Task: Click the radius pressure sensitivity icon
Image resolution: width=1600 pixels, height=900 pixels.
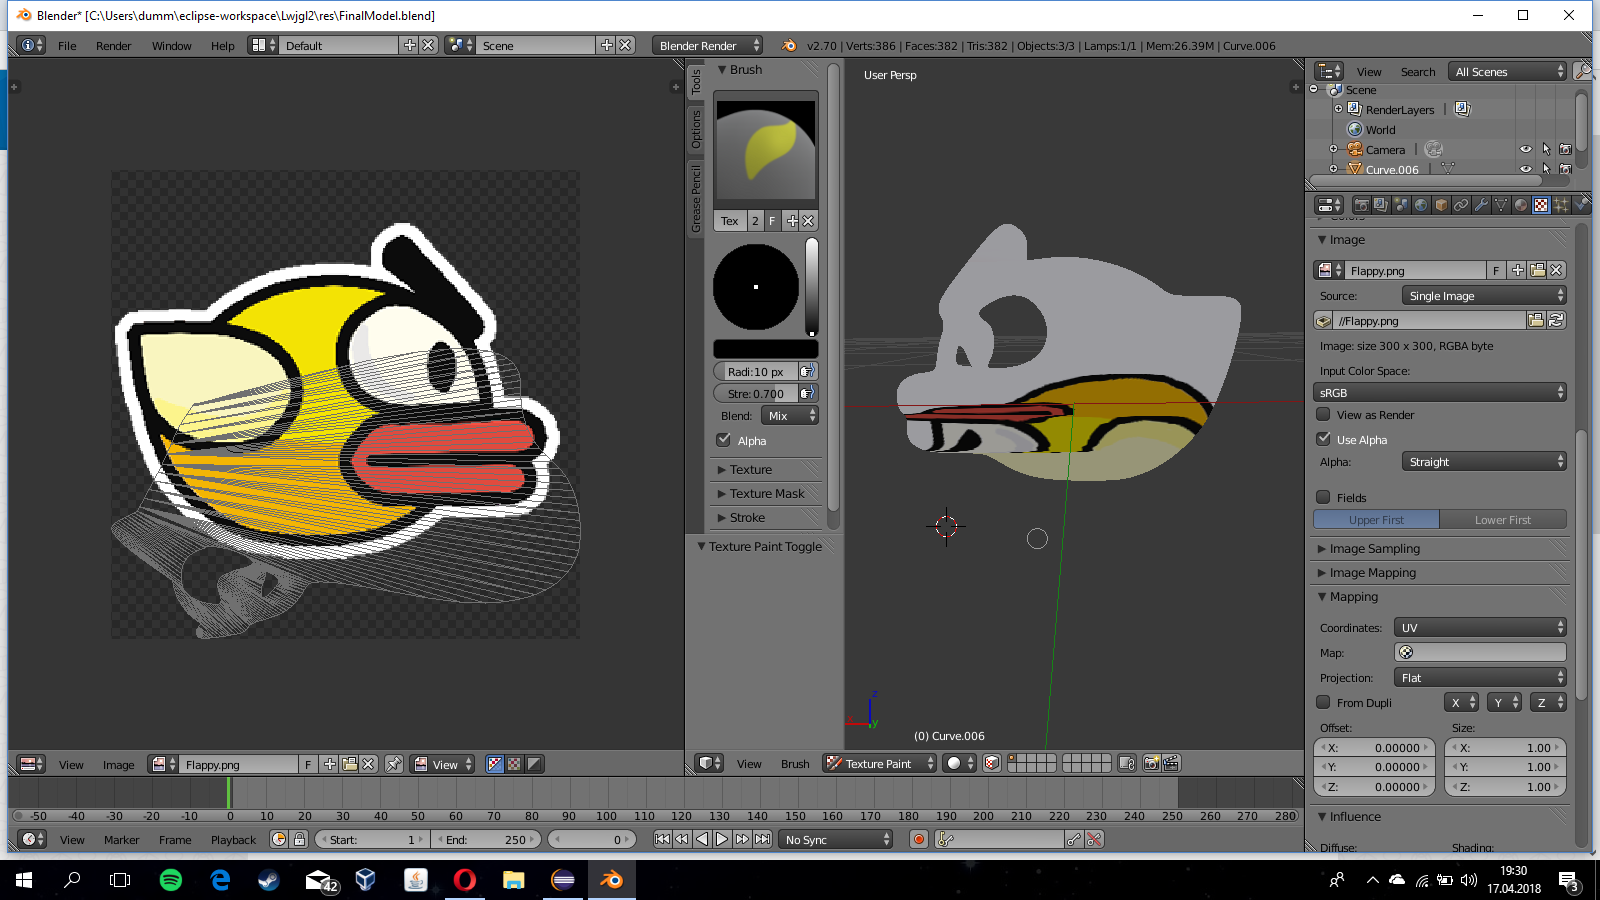Action: (x=808, y=372)
